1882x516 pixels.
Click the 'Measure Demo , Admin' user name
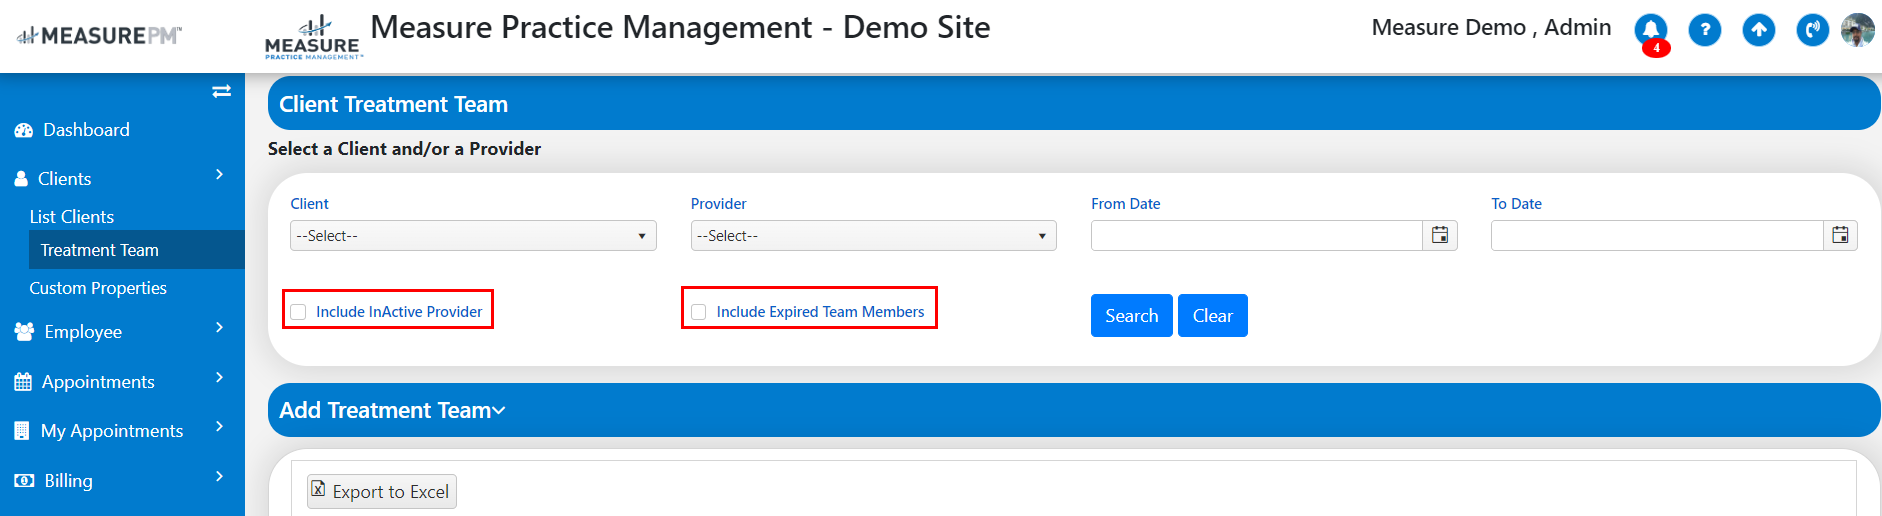tap(1491, 28)
